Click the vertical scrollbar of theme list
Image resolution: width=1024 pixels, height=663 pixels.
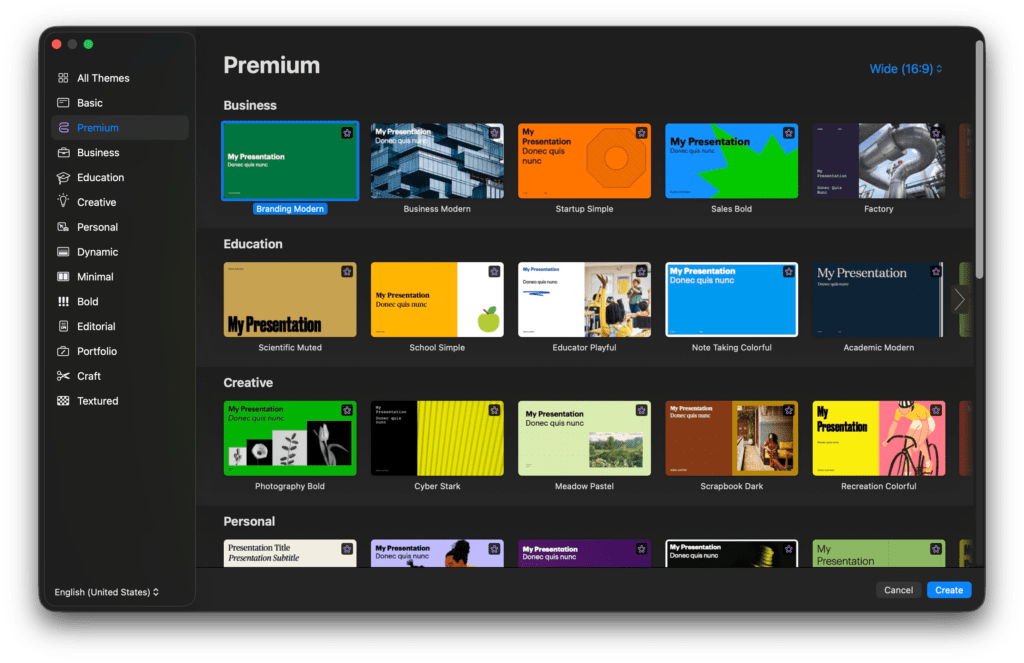point(978,160)
